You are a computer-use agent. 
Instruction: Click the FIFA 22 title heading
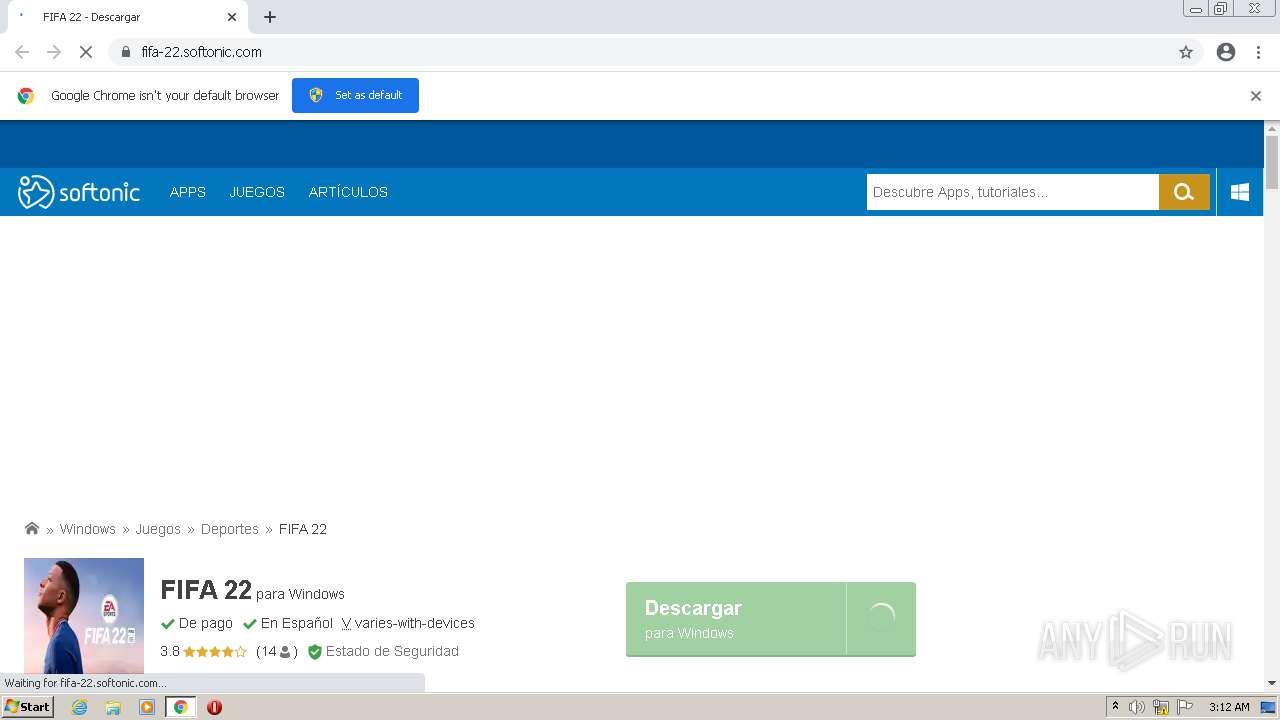206,590
